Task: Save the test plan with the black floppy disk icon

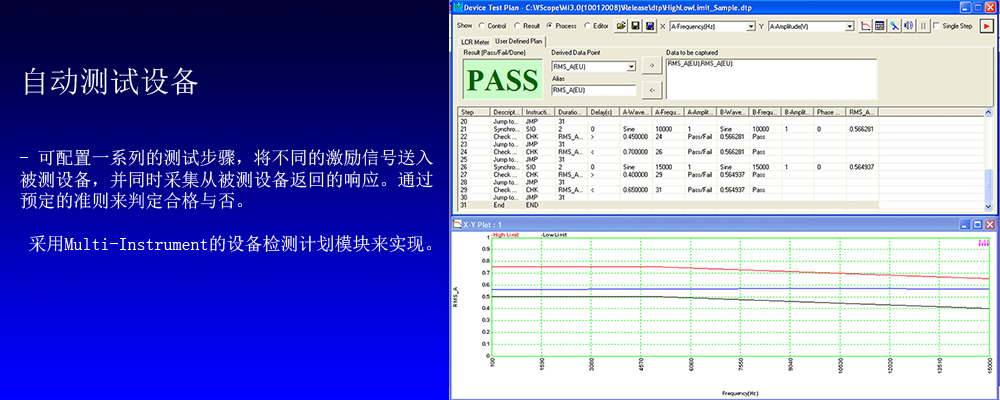Action: point(635,26)
